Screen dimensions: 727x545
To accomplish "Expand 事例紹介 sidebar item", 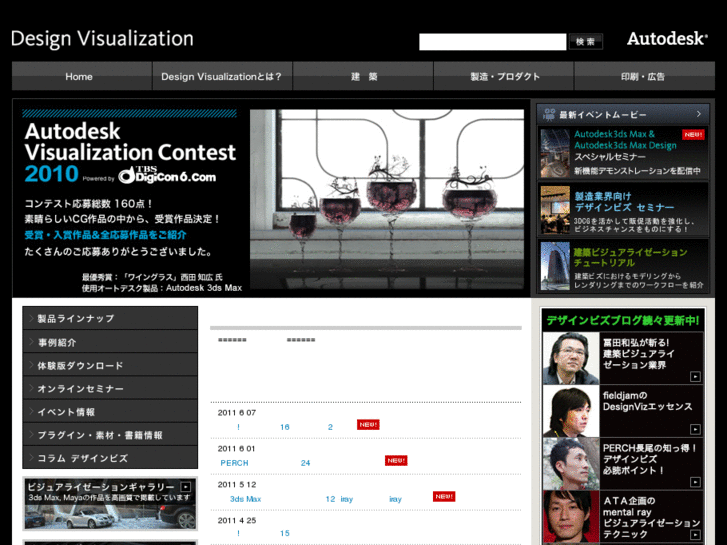I will coord(110,342).
